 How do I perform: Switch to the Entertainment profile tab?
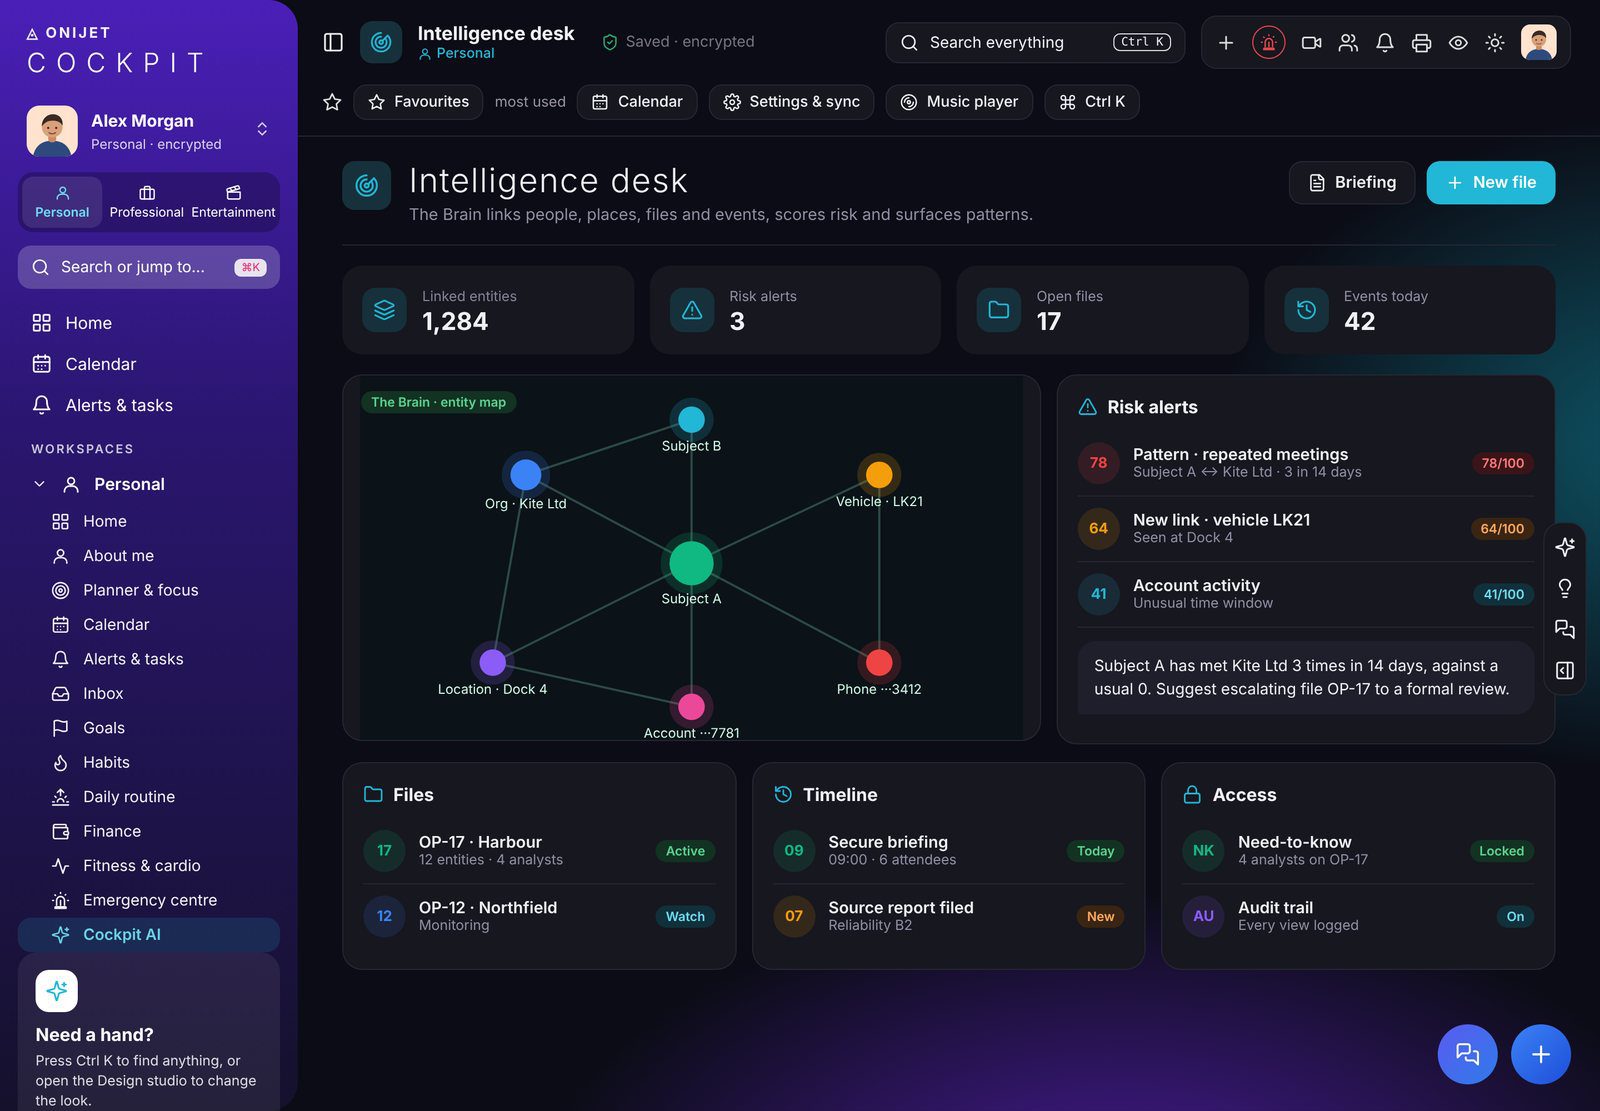pyautogui.click(x=233, y=202)
